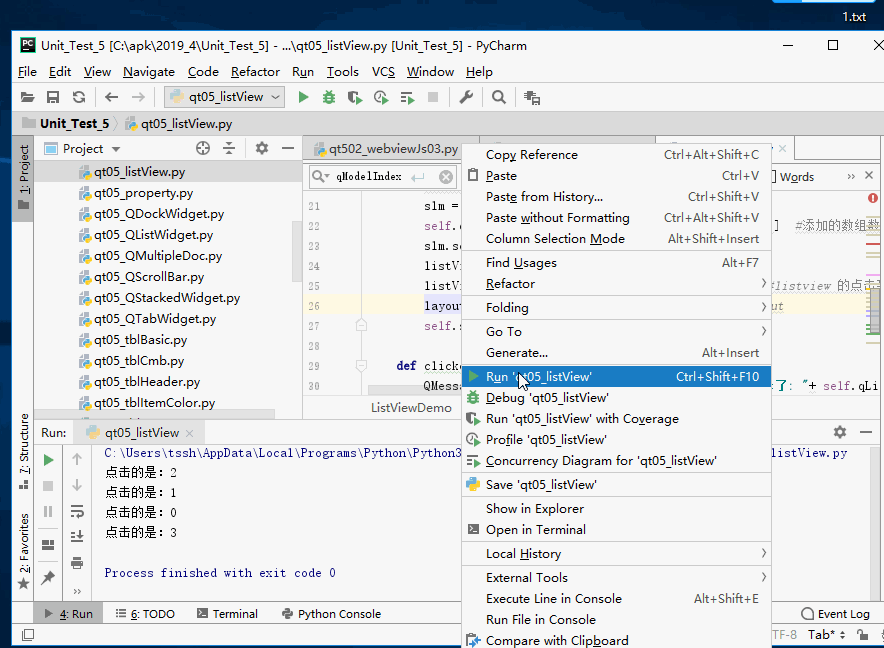The image size is (884, 648).
Task: Open the Event Log
Action: click(836, 614)
